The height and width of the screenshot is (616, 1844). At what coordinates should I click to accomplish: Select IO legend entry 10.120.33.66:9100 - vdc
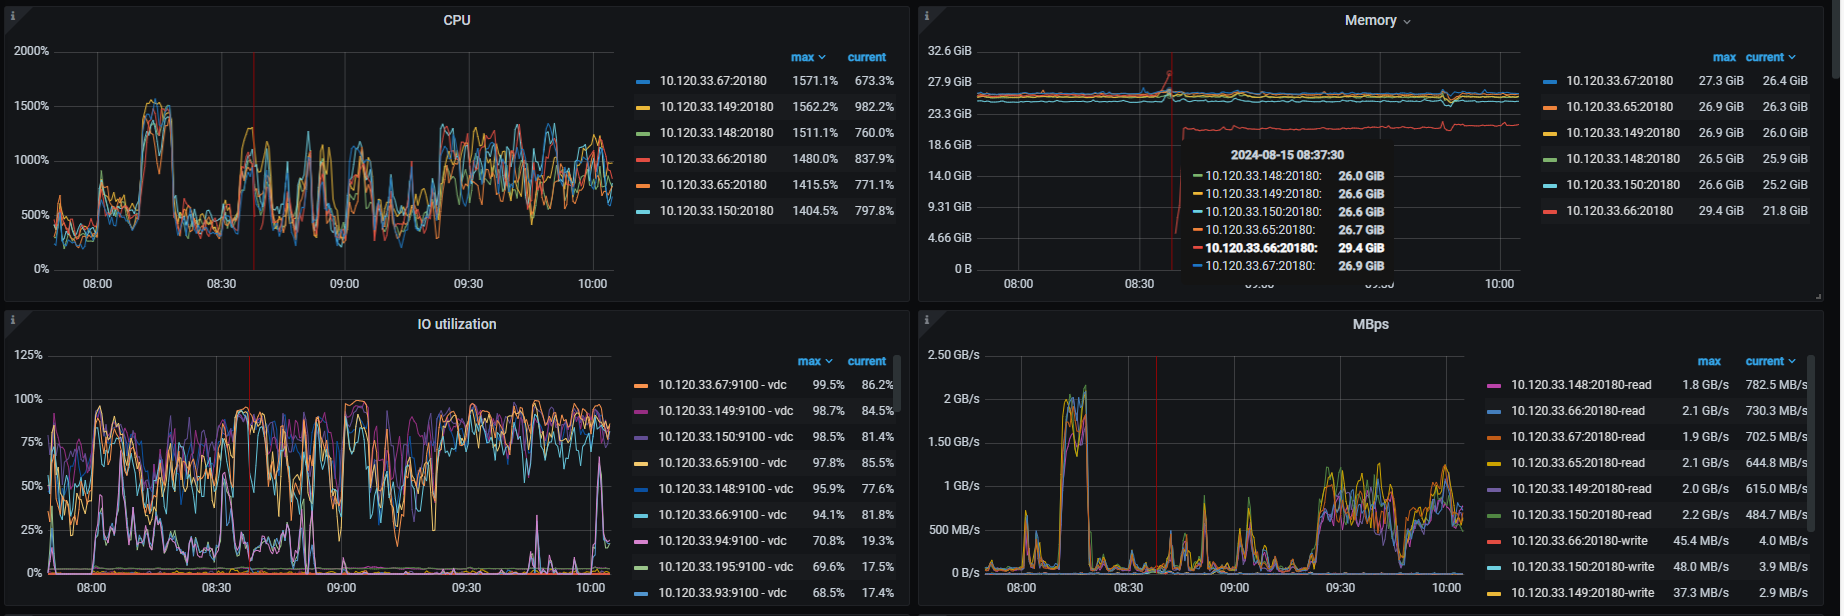click(x=722, y=515)
